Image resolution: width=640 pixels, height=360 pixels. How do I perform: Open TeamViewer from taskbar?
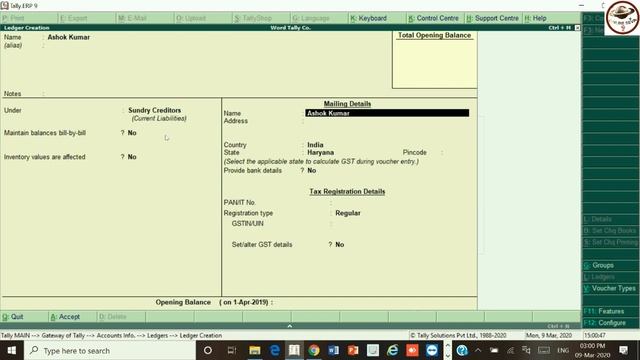pyautogui.click(x=432, y=350)
